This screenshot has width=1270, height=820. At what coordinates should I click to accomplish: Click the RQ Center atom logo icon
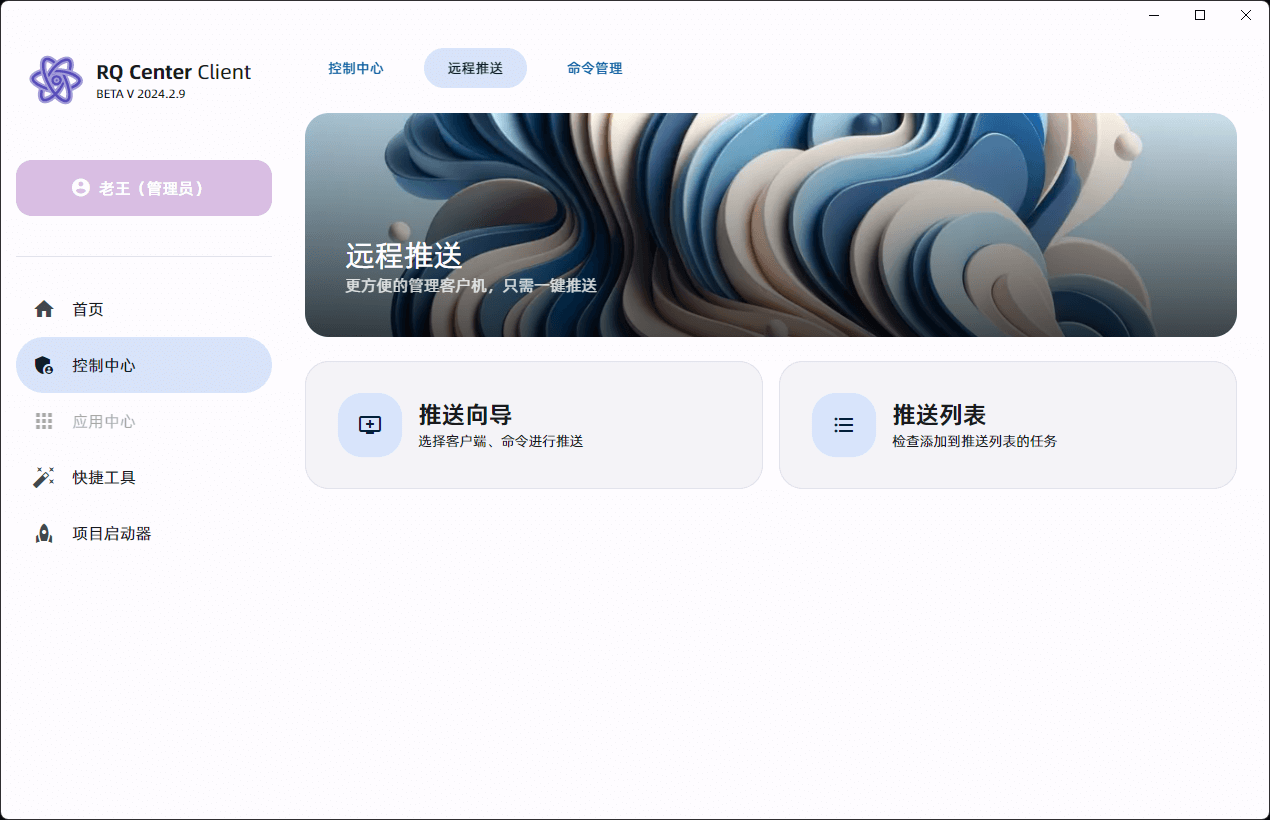tap(57, 79)
